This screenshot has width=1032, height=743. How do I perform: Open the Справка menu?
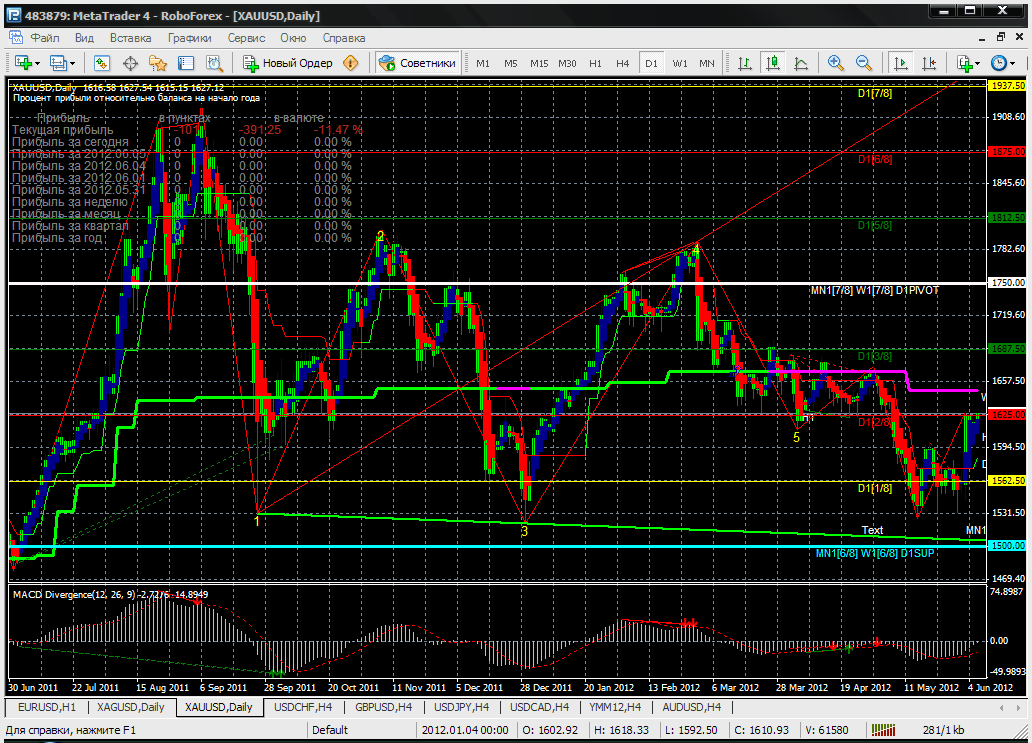(x=344, y=38)
